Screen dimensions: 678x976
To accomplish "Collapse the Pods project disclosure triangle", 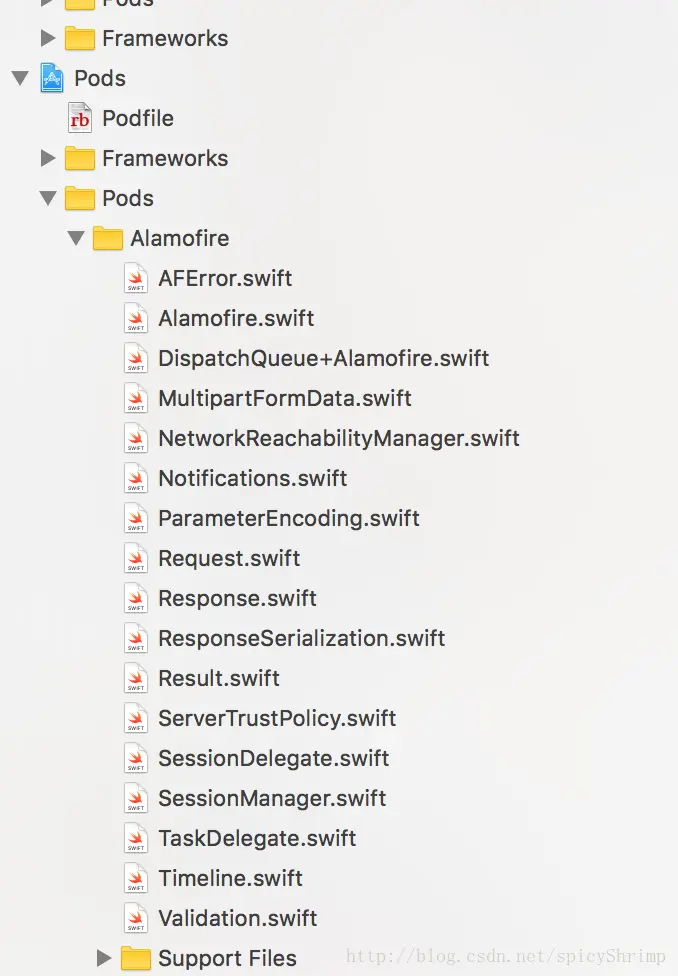I will (x=20, y=78).
